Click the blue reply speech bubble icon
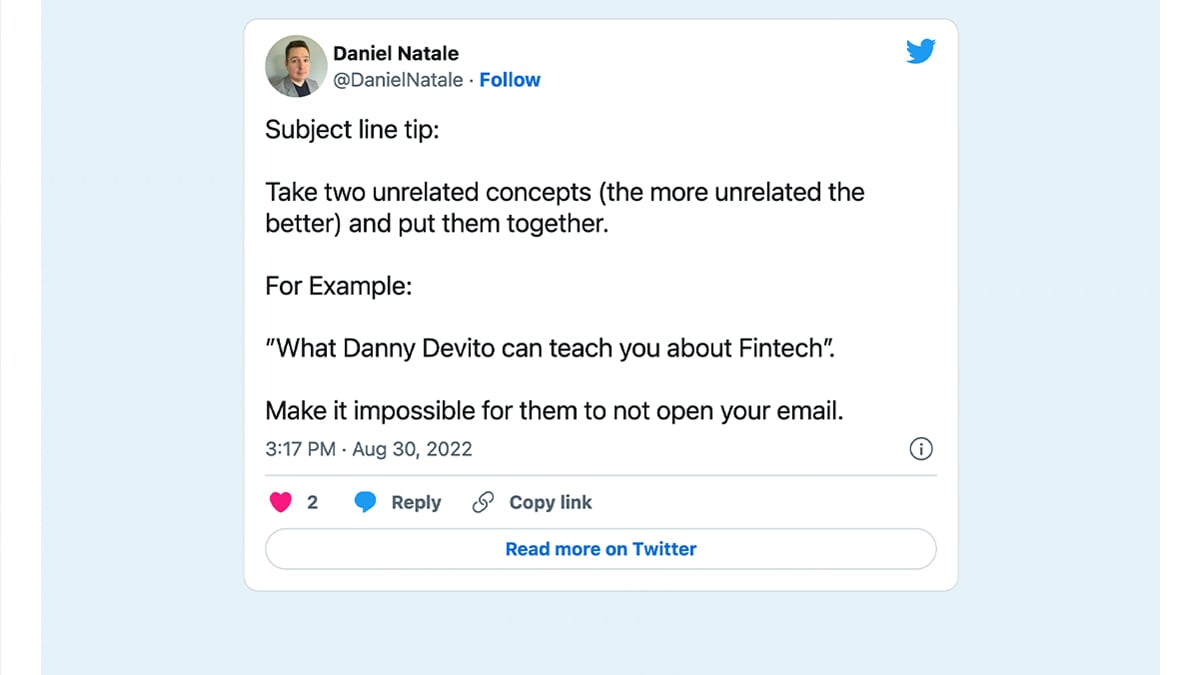 coord(366,502)
